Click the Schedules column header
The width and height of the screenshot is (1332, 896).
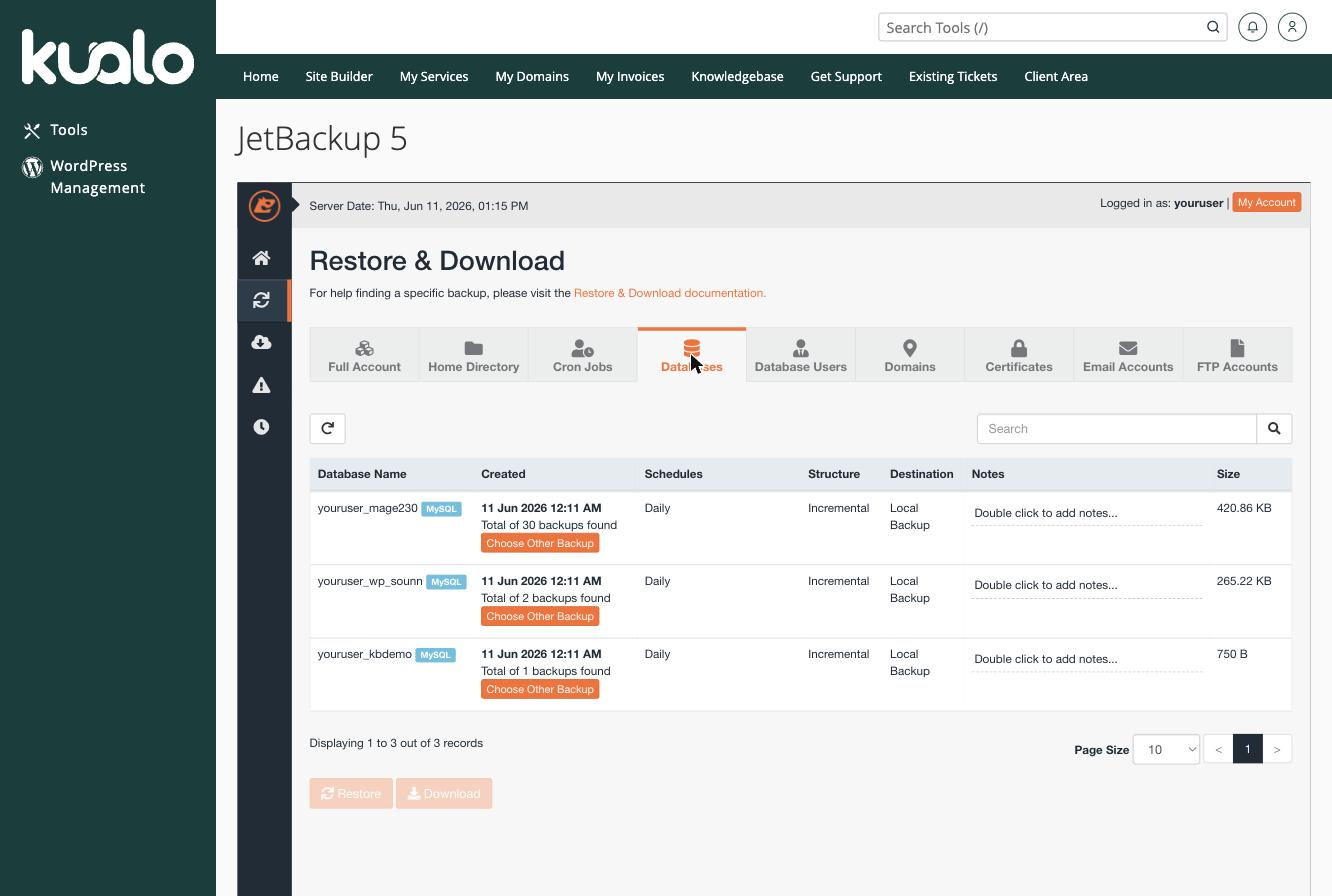pyautogui.click(x=673, y=474)
